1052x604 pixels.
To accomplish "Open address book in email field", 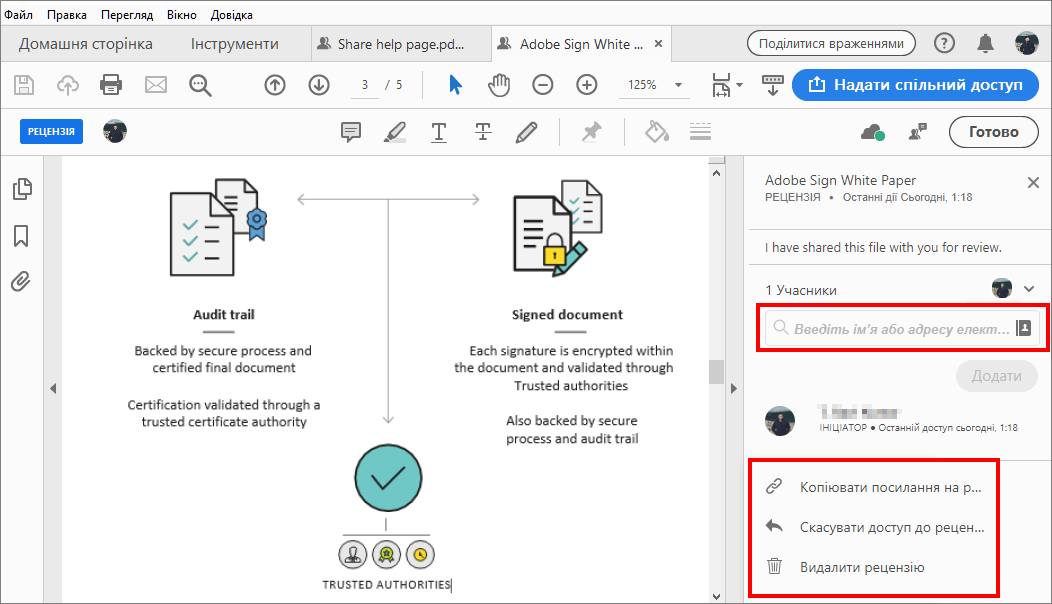I will click(x=1024, y=328).
